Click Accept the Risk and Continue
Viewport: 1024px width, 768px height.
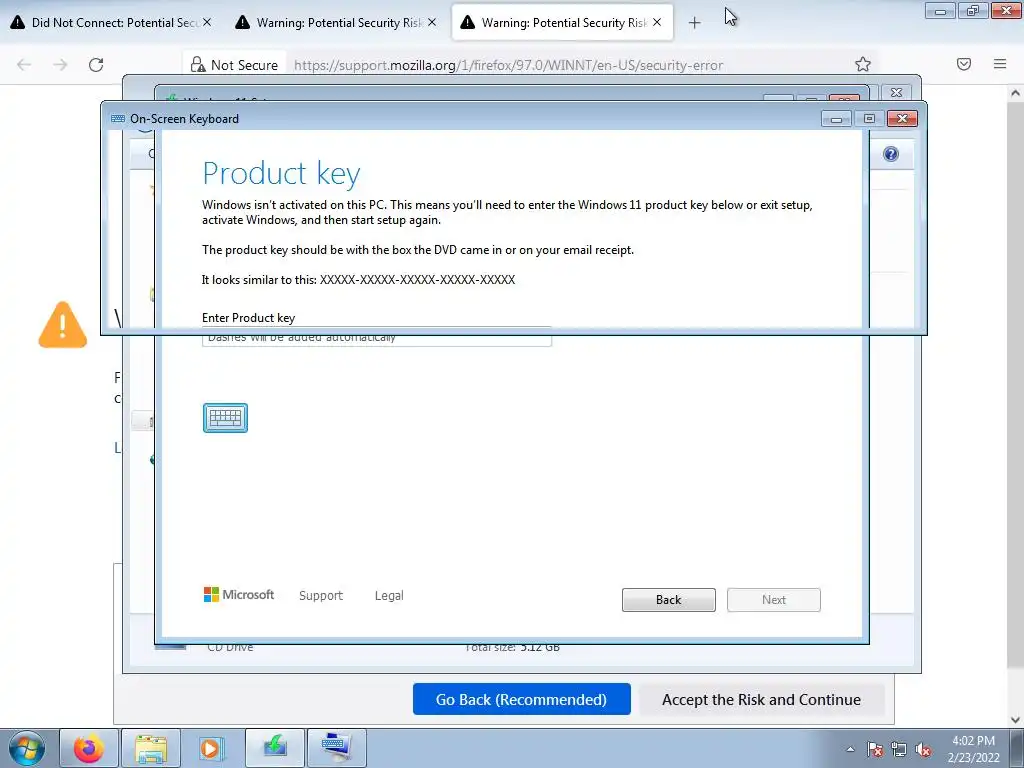[761, 699]
